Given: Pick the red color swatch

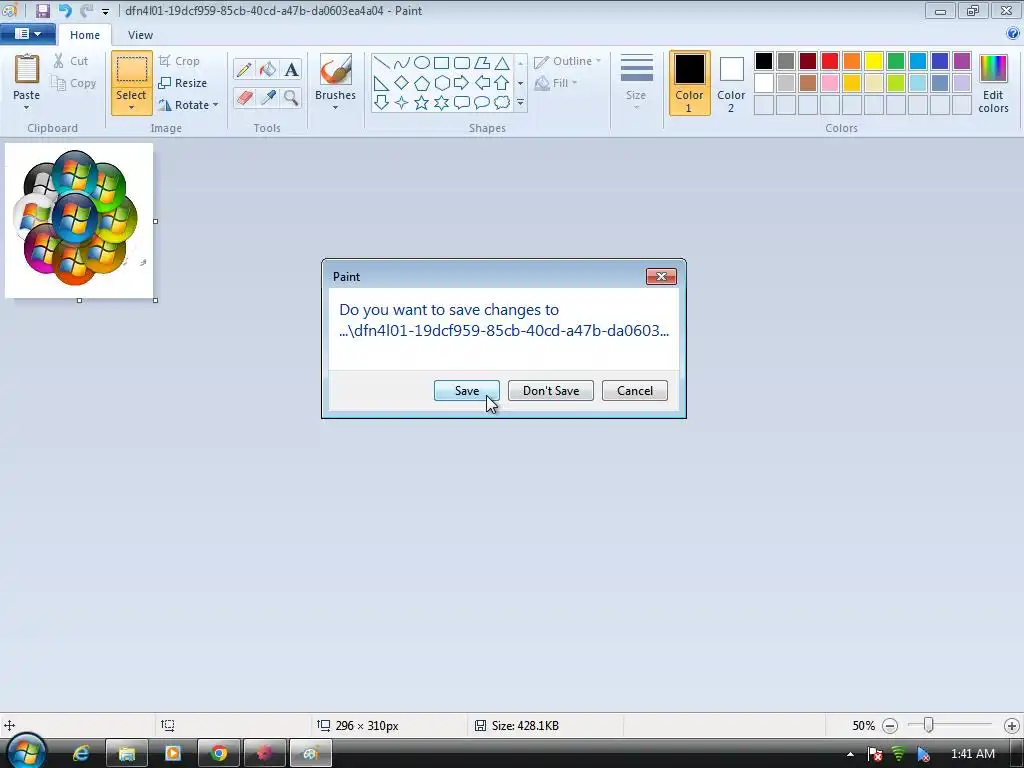Looking at the screenshot, I should coord(830,61).
